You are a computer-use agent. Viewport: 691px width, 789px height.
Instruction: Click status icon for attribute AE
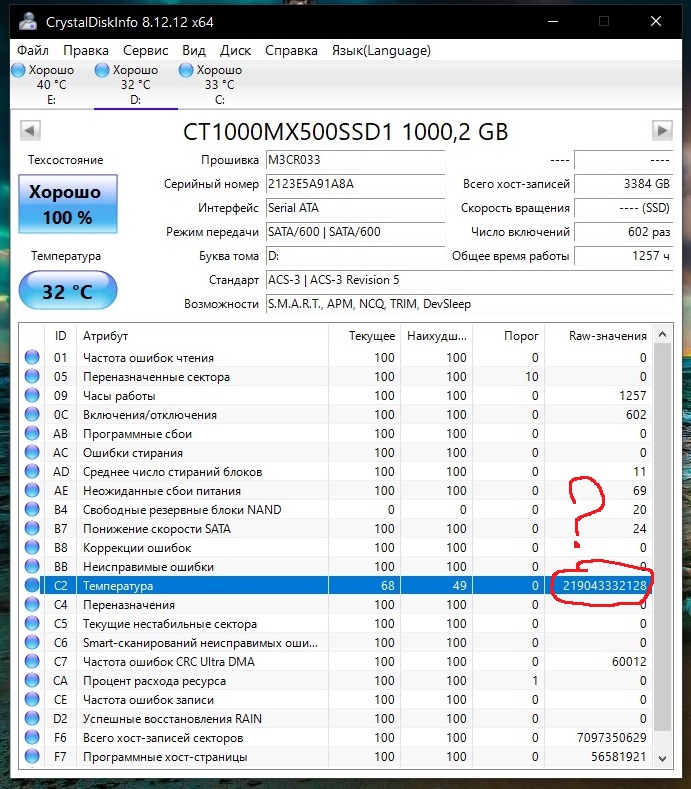(32, 491)
